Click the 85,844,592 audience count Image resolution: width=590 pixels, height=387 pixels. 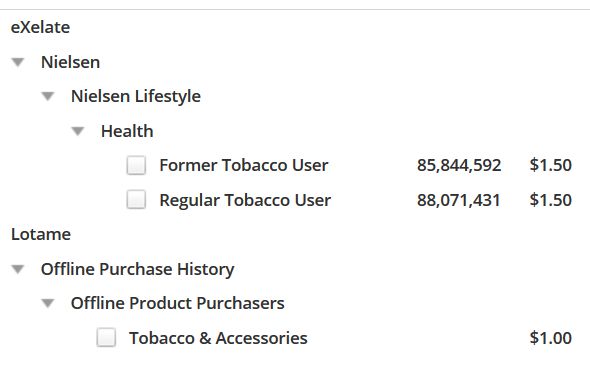pyautogui.click(x=459, y=165)
